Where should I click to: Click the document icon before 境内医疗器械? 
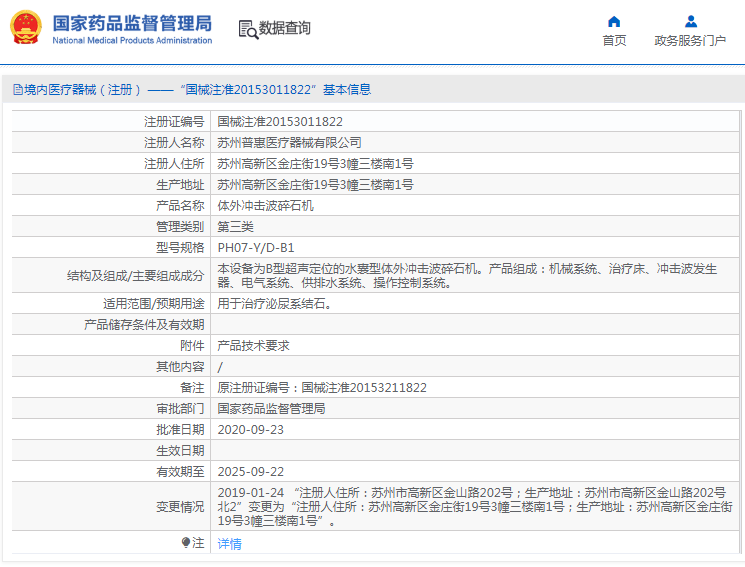(x=17, y=90)
